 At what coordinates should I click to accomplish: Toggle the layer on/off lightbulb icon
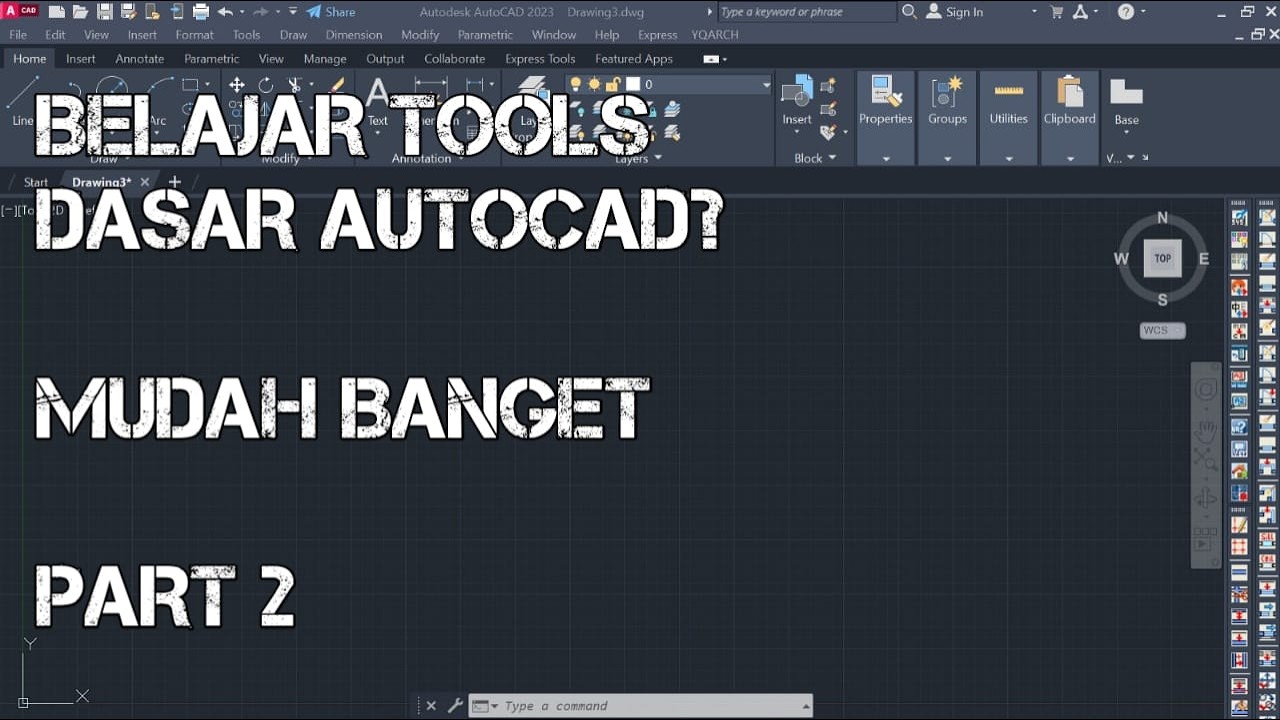(x=576, y=84)
